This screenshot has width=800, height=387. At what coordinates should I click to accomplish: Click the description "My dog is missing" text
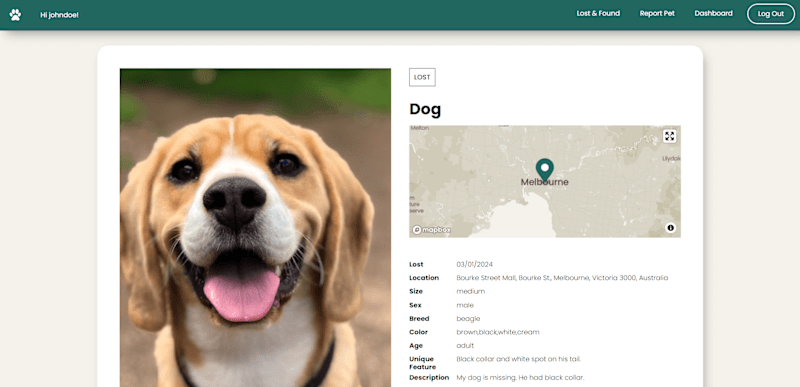520,378
